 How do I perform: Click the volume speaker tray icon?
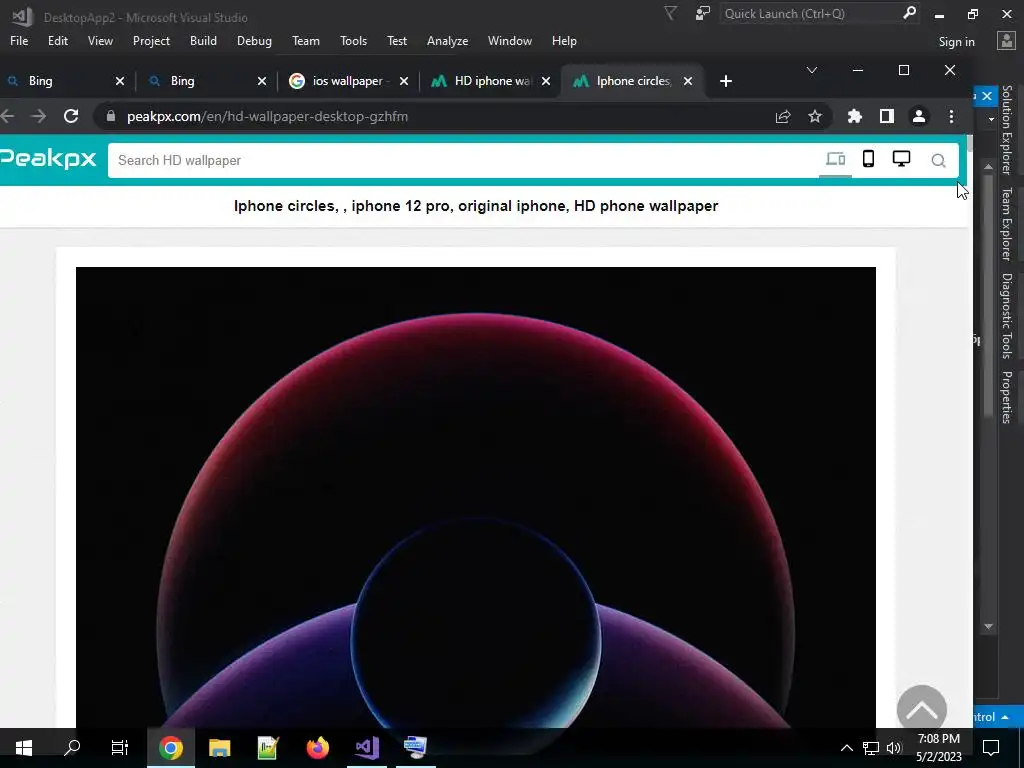point(894,748)
